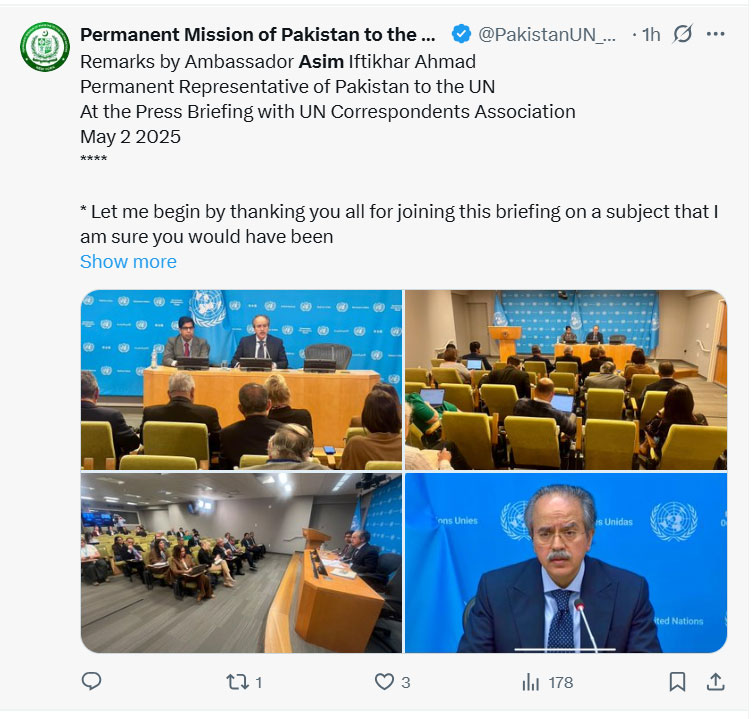Repost this tweet using the repost icon
Screen dimensions: 755x719
pos(237,682)
